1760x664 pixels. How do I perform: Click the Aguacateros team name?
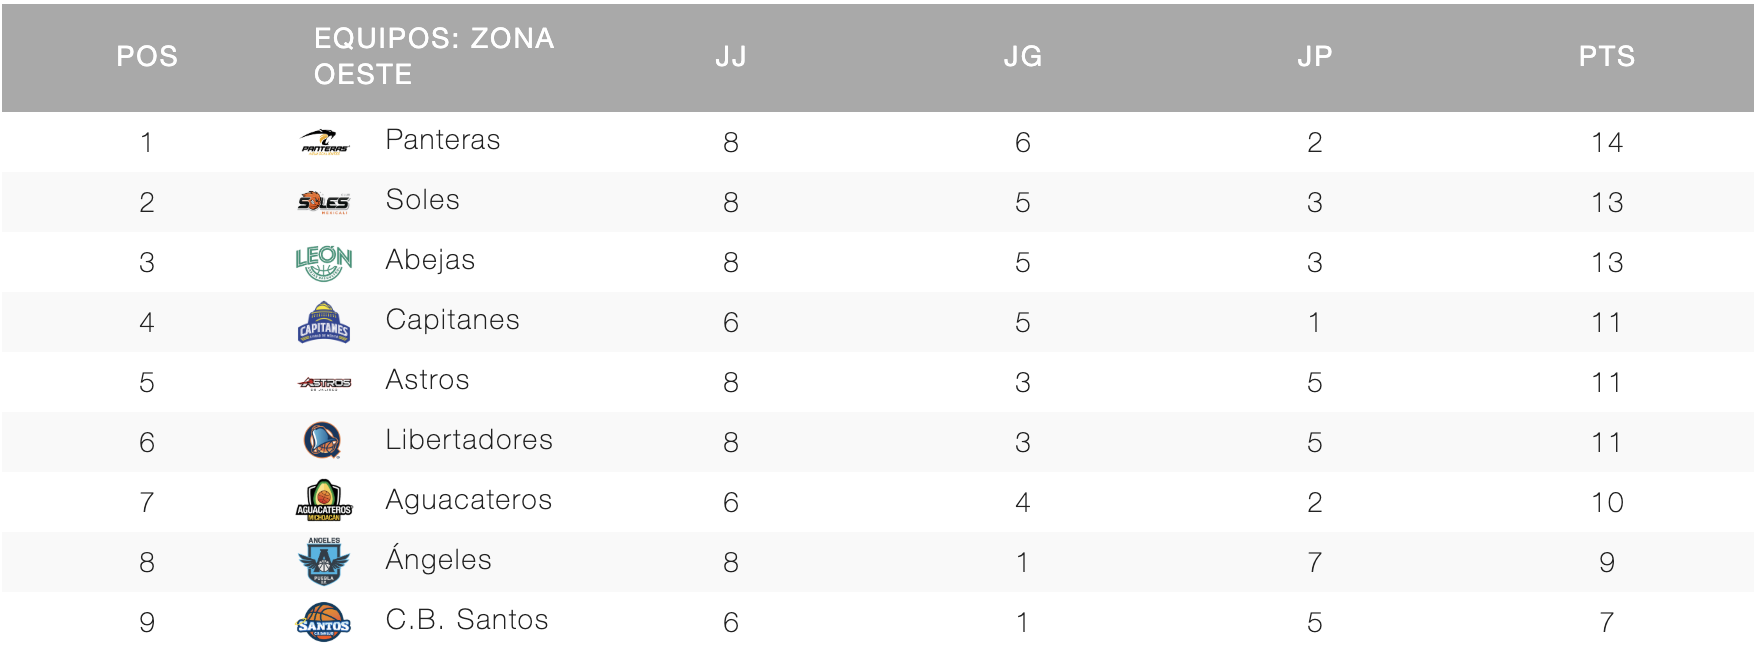(469, 500)
